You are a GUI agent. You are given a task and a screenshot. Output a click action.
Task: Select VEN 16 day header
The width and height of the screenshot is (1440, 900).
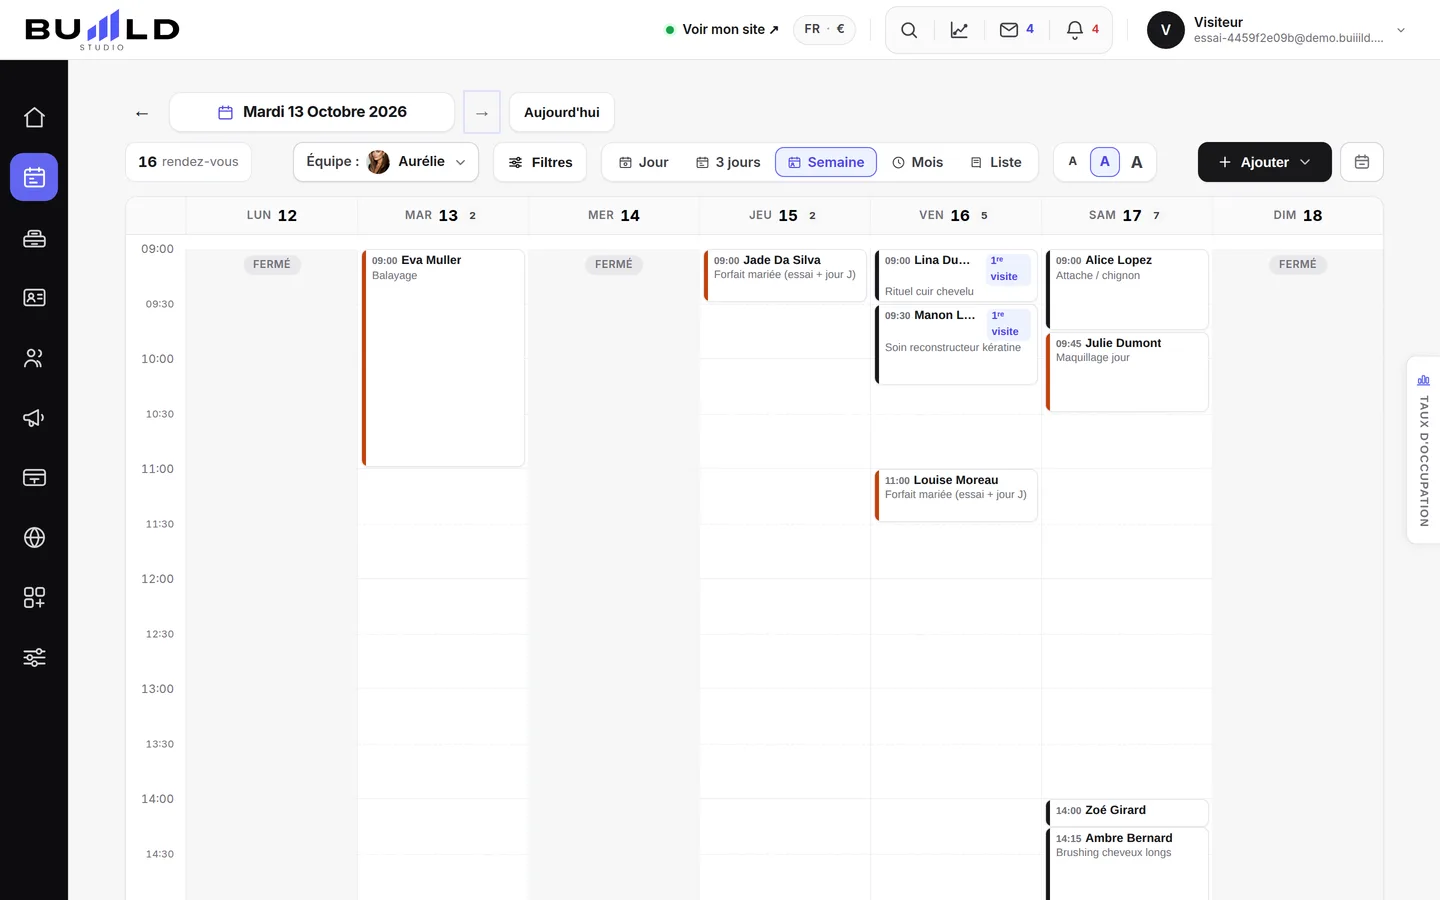click(955, 215)
